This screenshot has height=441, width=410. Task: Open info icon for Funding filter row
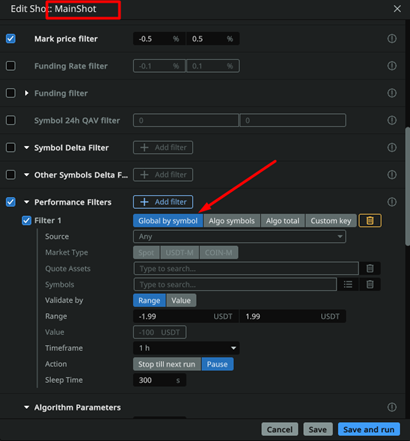[392, 93]
